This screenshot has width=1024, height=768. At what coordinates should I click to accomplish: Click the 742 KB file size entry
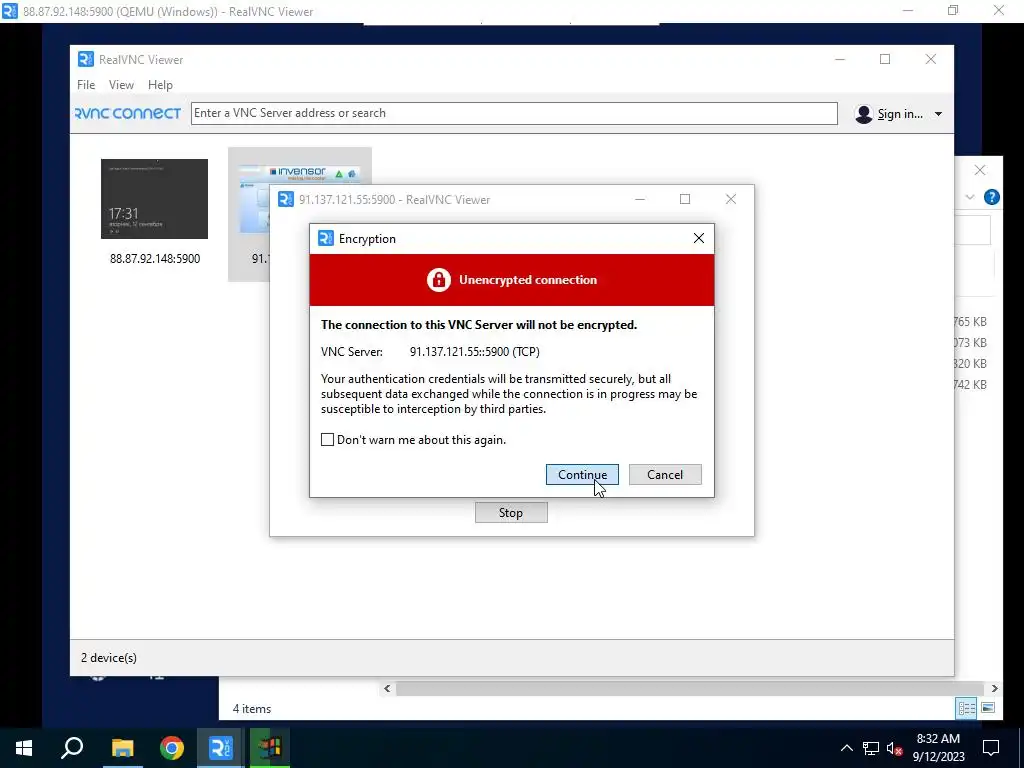[970, 384]
